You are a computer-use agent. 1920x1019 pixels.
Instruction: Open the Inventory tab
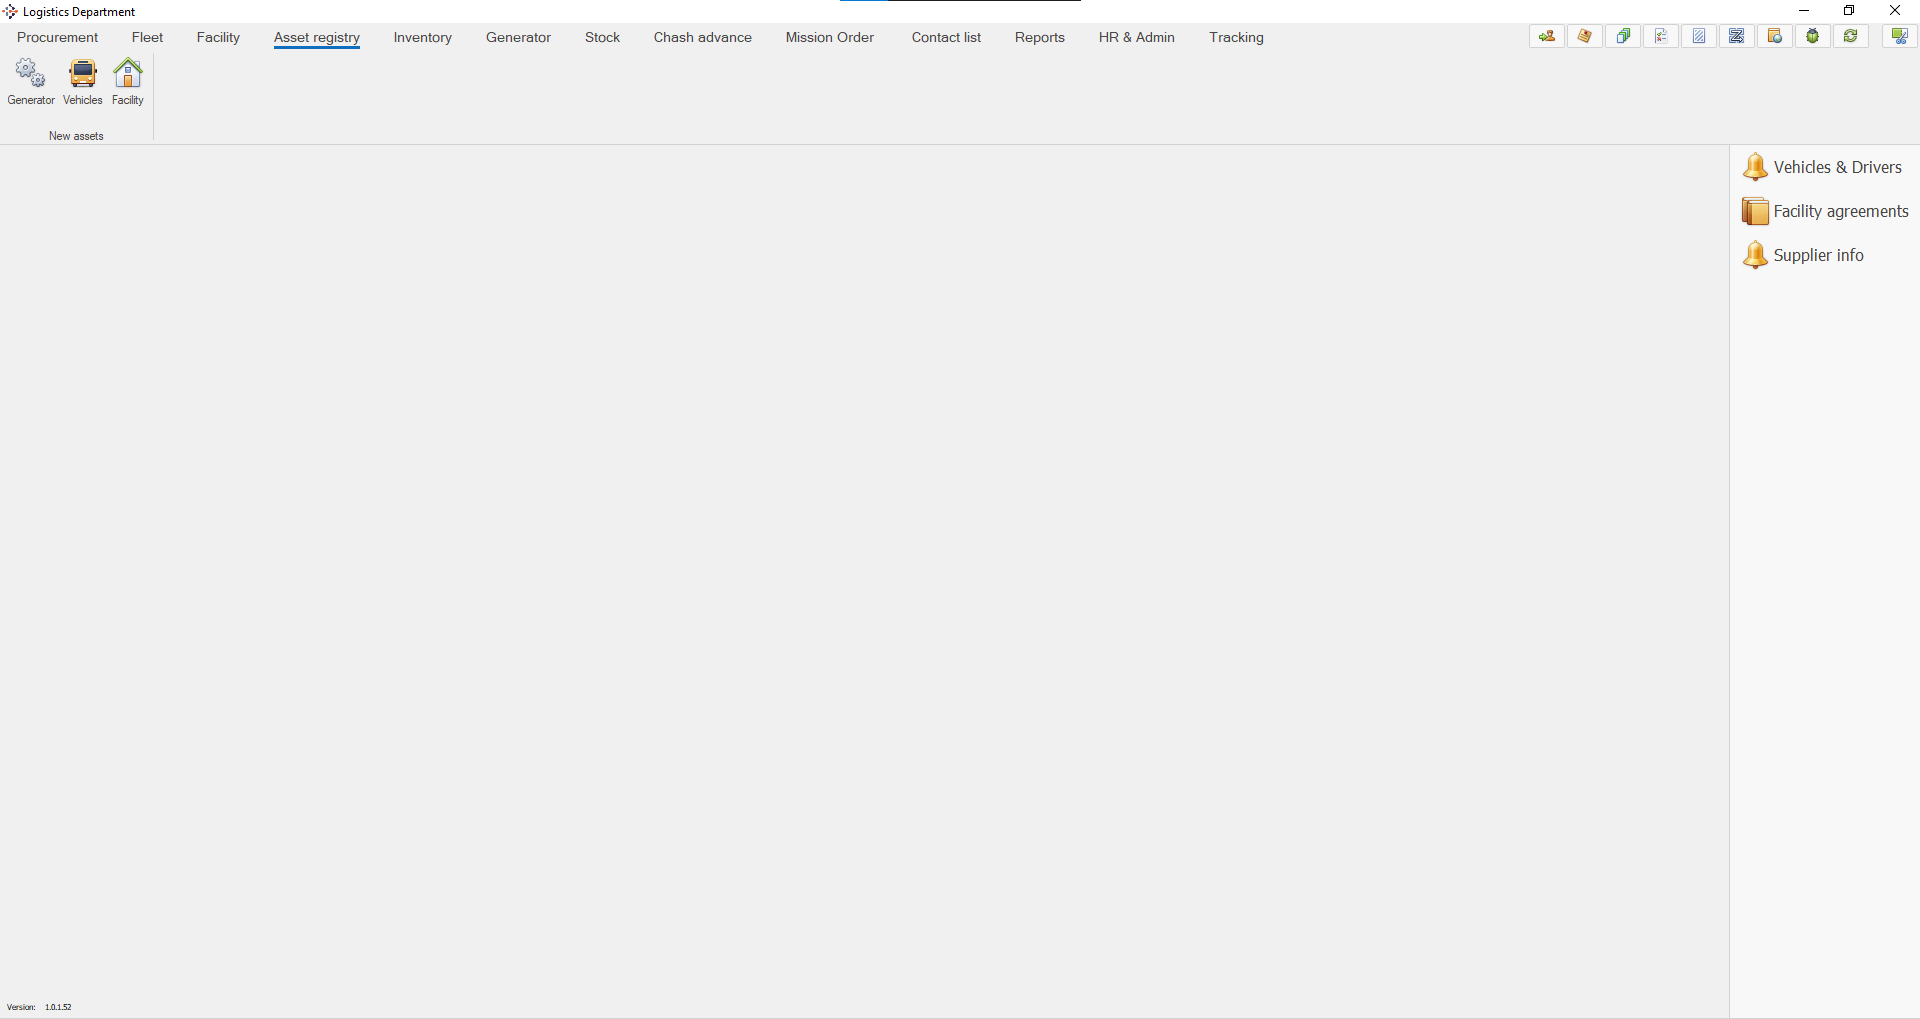click(x=422, y=37)
